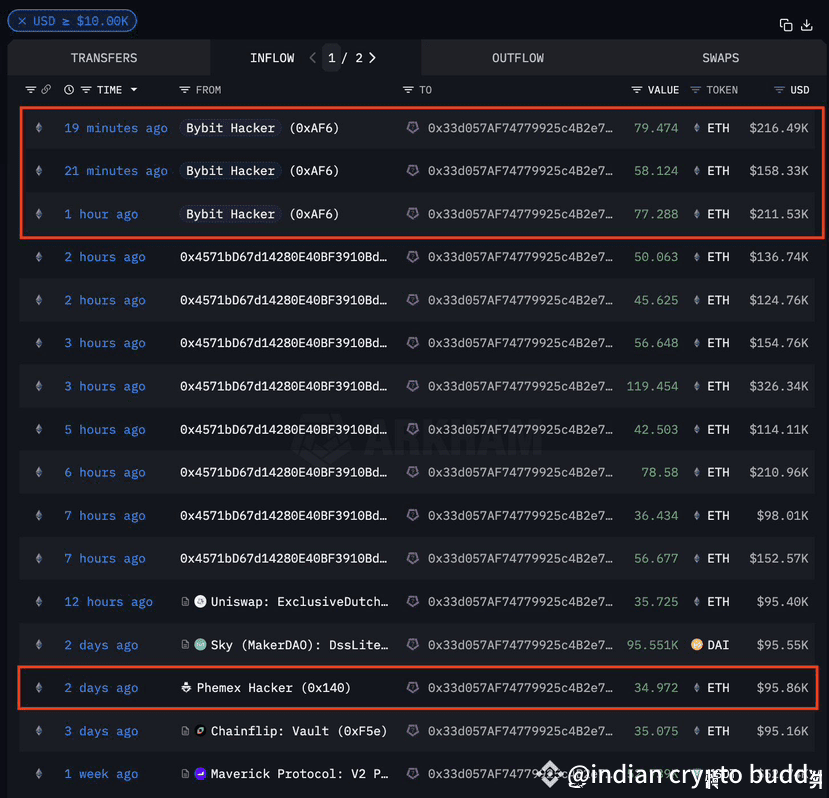
Task: Open Sky (MakerDAO): DssLite entity link
Action: click(x=299, y=645)
